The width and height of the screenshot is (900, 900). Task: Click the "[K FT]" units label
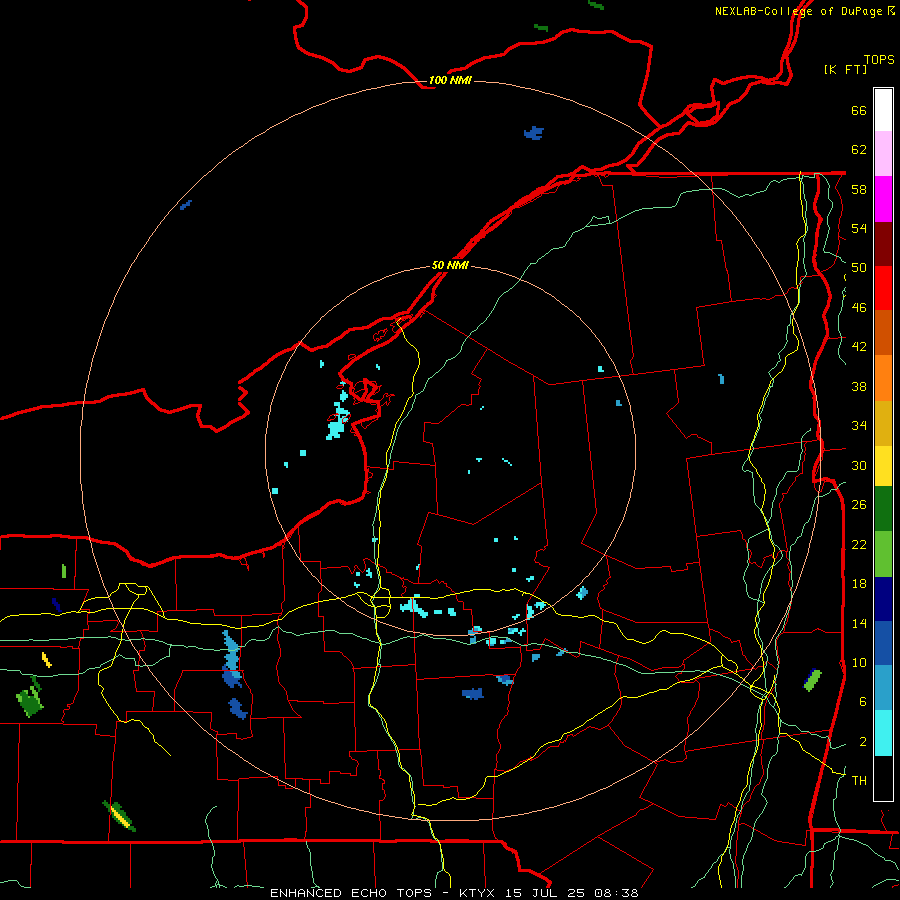coord(845,69)
